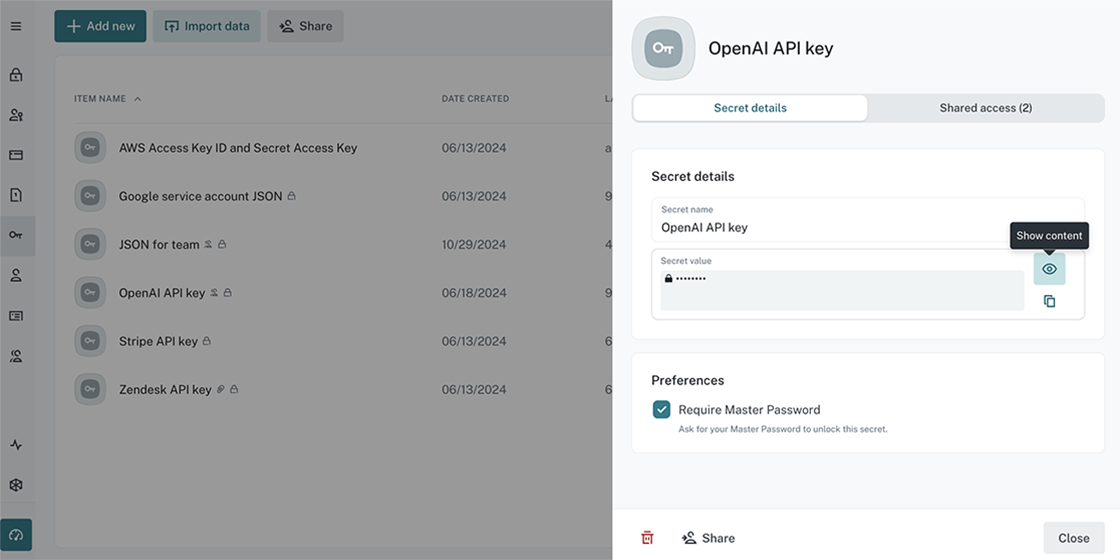Click the eye icon to show secret content
The image size is (1120, 560).
pyautogui.click(x=1049, y=269)
